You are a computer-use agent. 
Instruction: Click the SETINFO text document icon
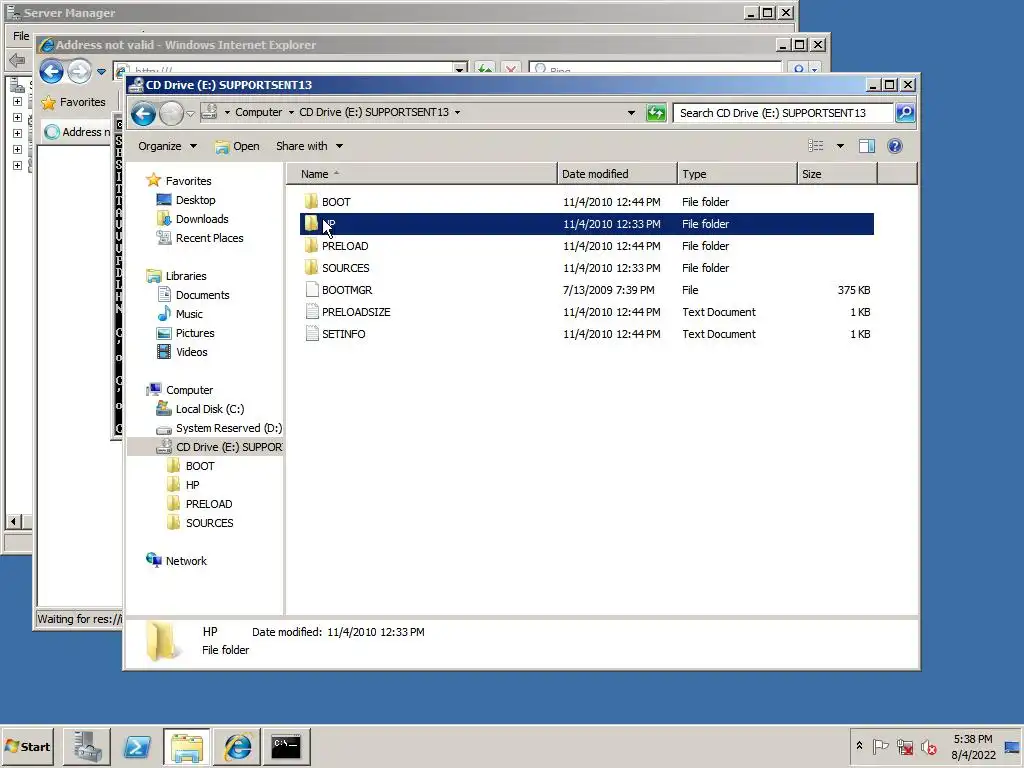click(312, 333)
